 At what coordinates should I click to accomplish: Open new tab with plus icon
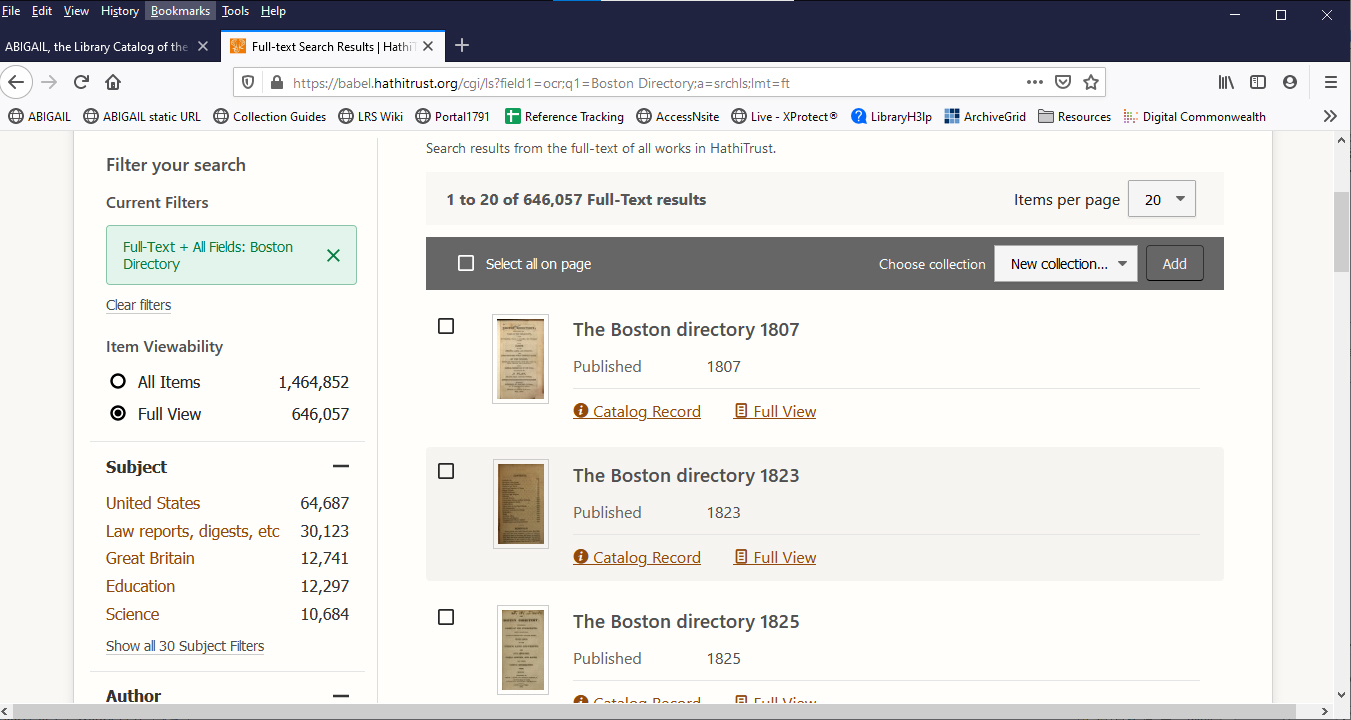coord(461,46)
